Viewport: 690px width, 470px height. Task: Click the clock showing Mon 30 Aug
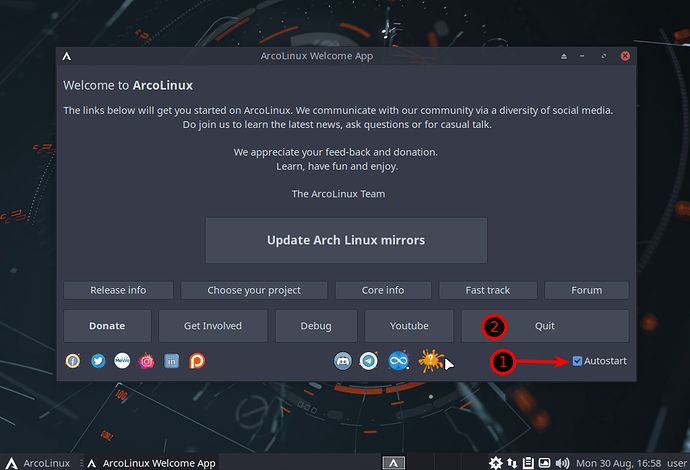[618, 463]
